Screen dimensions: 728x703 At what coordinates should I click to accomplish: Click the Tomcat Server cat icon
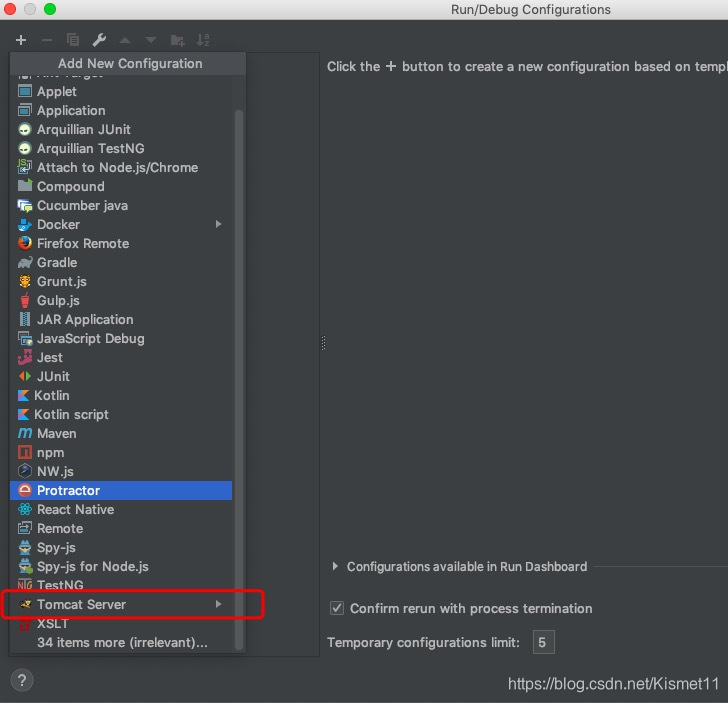[x=25, y=605]
